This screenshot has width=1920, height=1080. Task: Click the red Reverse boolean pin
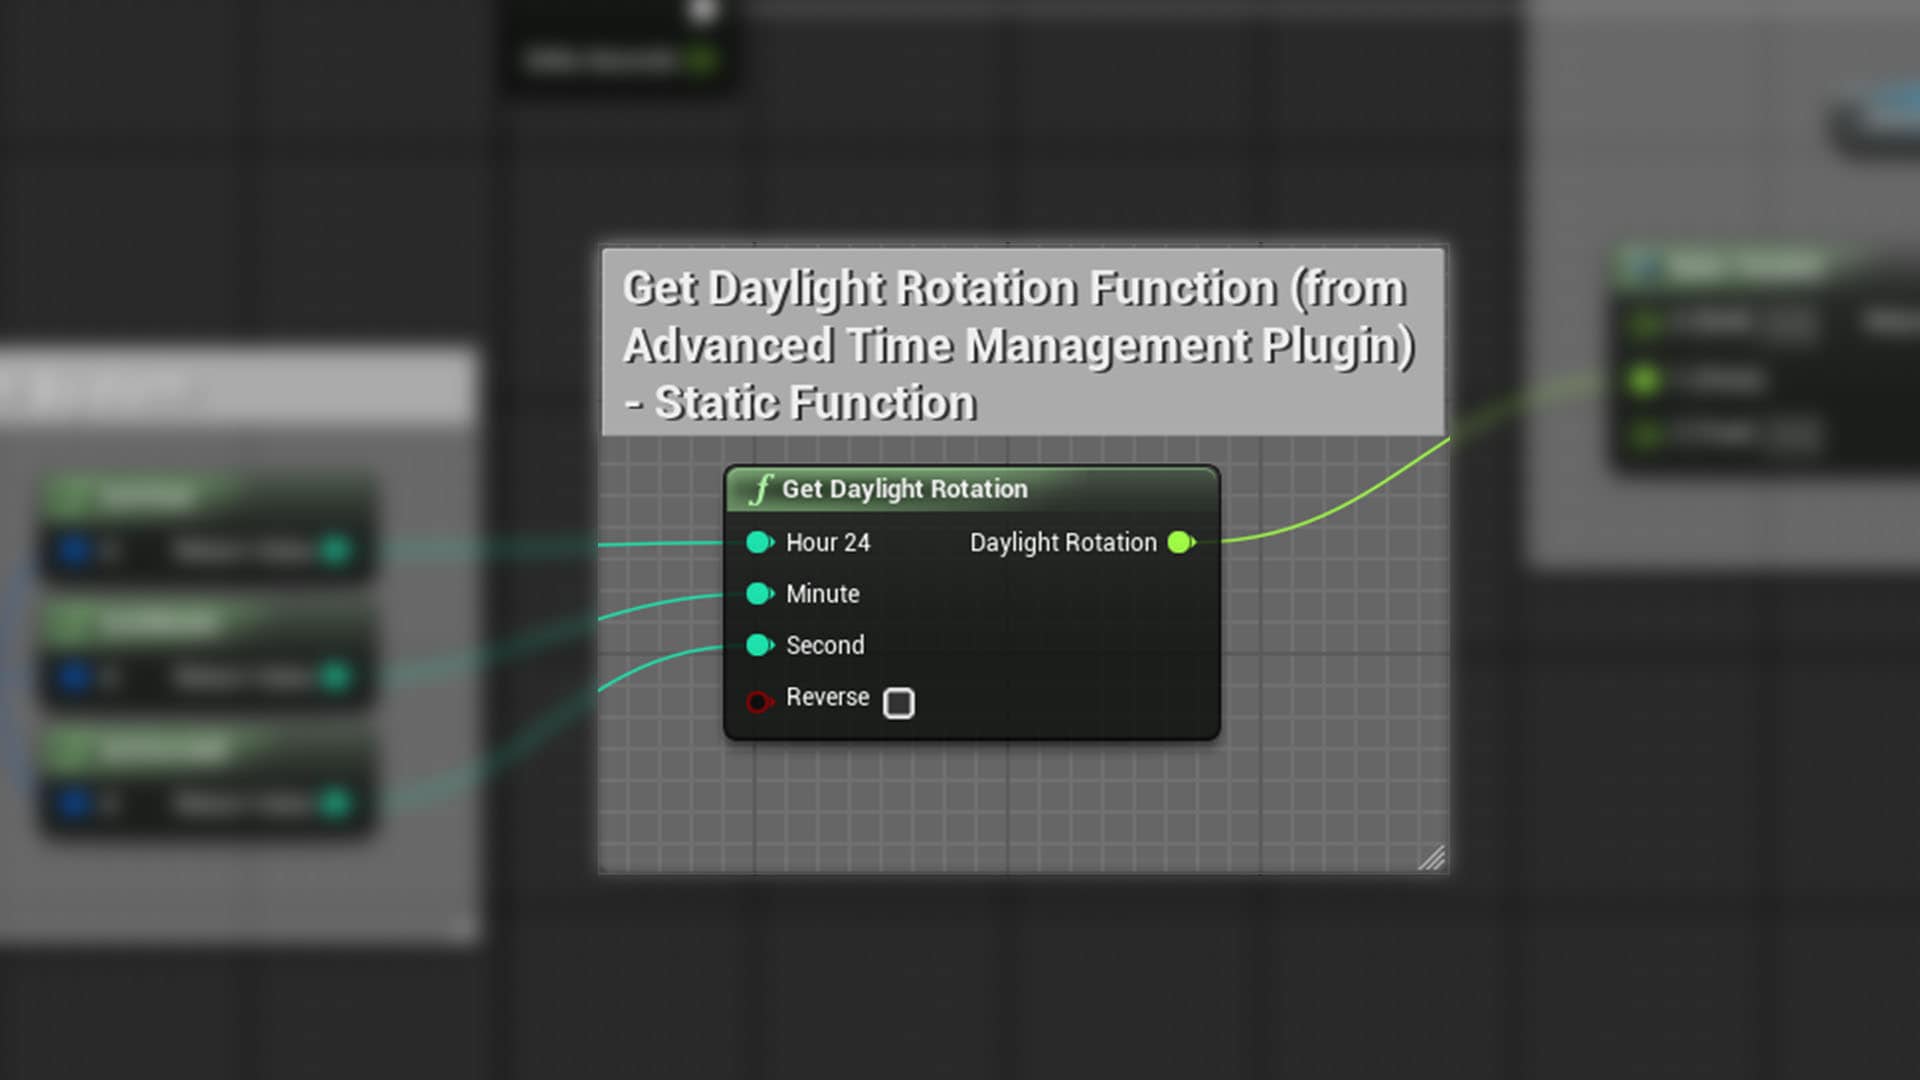tap(758, 700)
